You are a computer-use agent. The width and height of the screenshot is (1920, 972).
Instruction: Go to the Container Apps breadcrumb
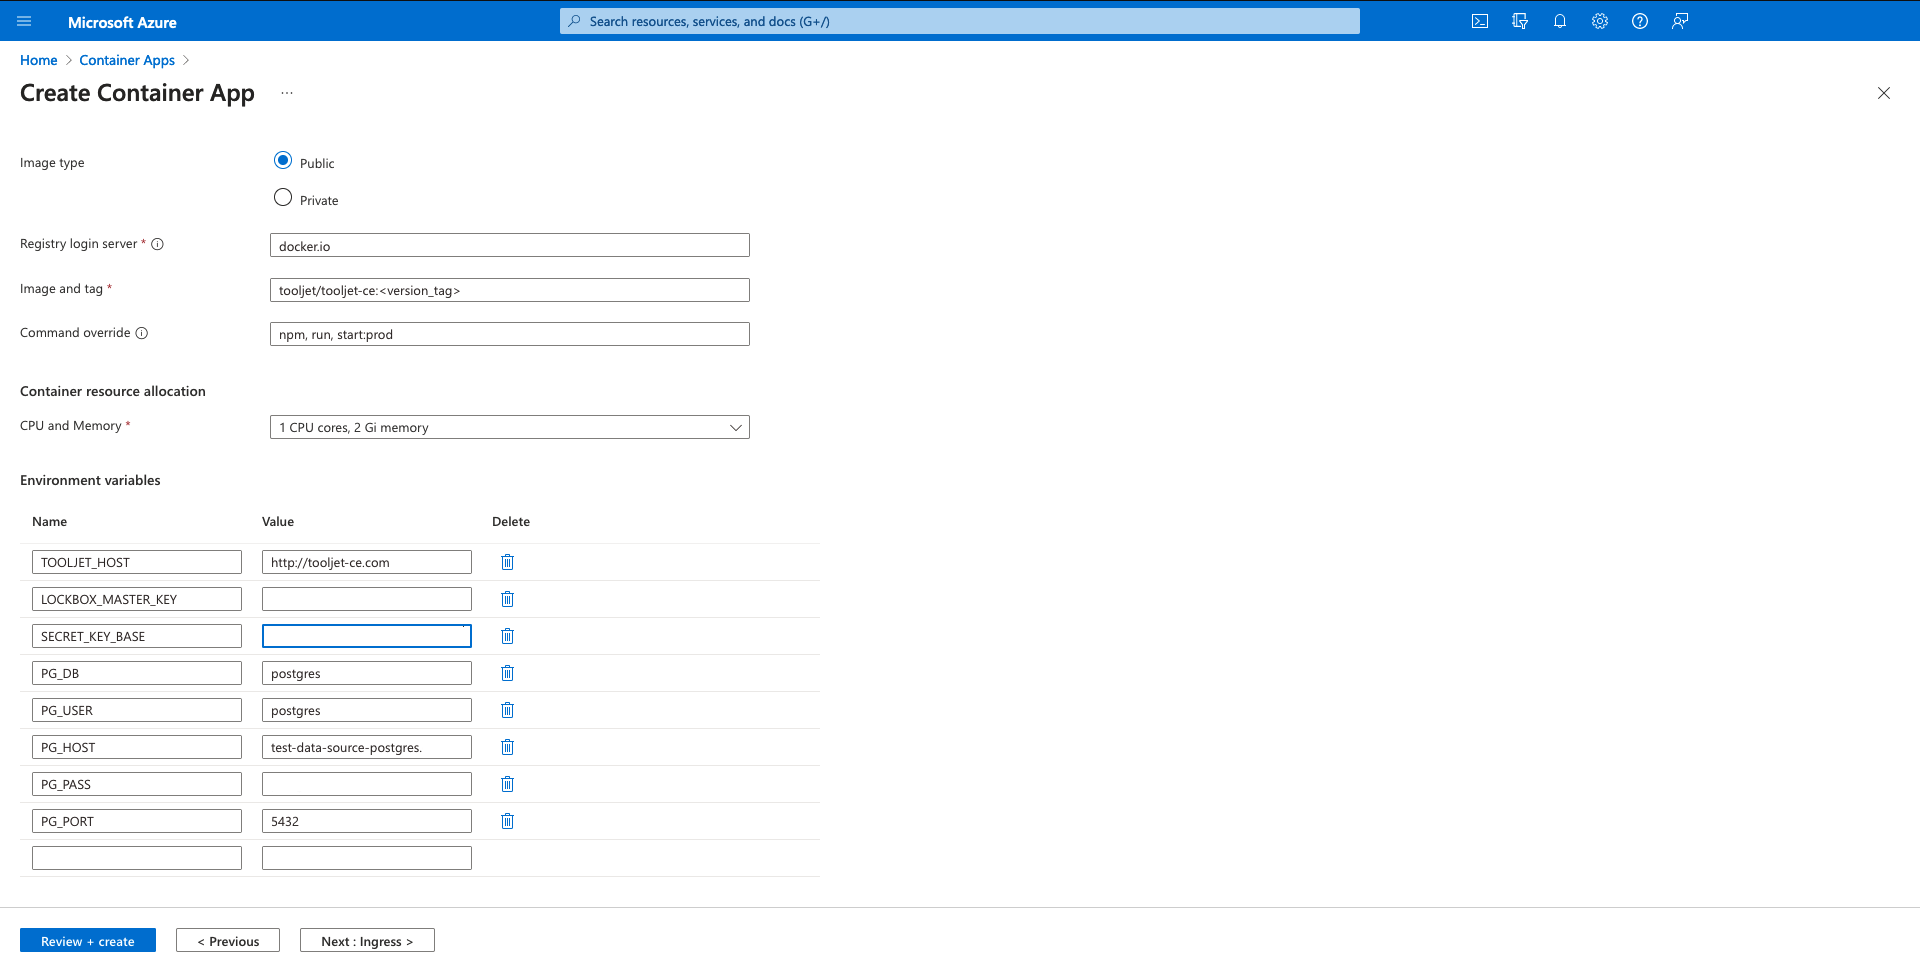coord(127,60)
